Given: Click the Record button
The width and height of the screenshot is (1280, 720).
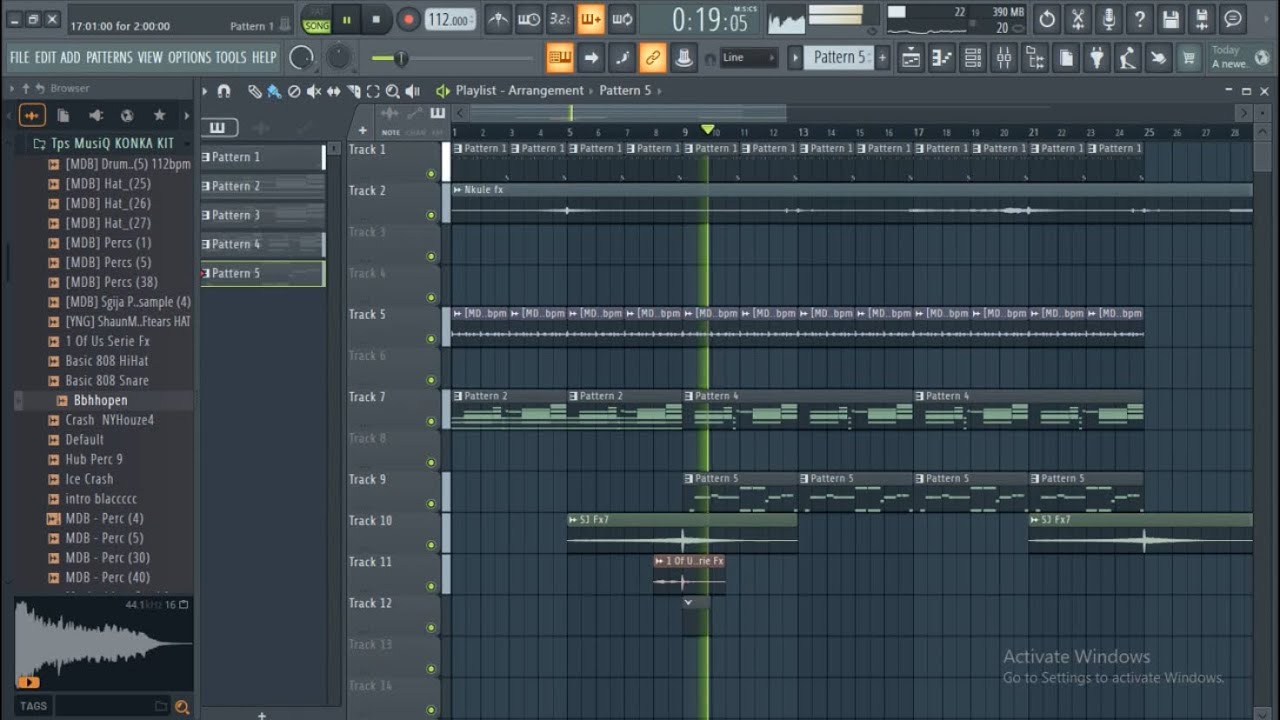Looking at the screenshot, I should coord(408,19).
